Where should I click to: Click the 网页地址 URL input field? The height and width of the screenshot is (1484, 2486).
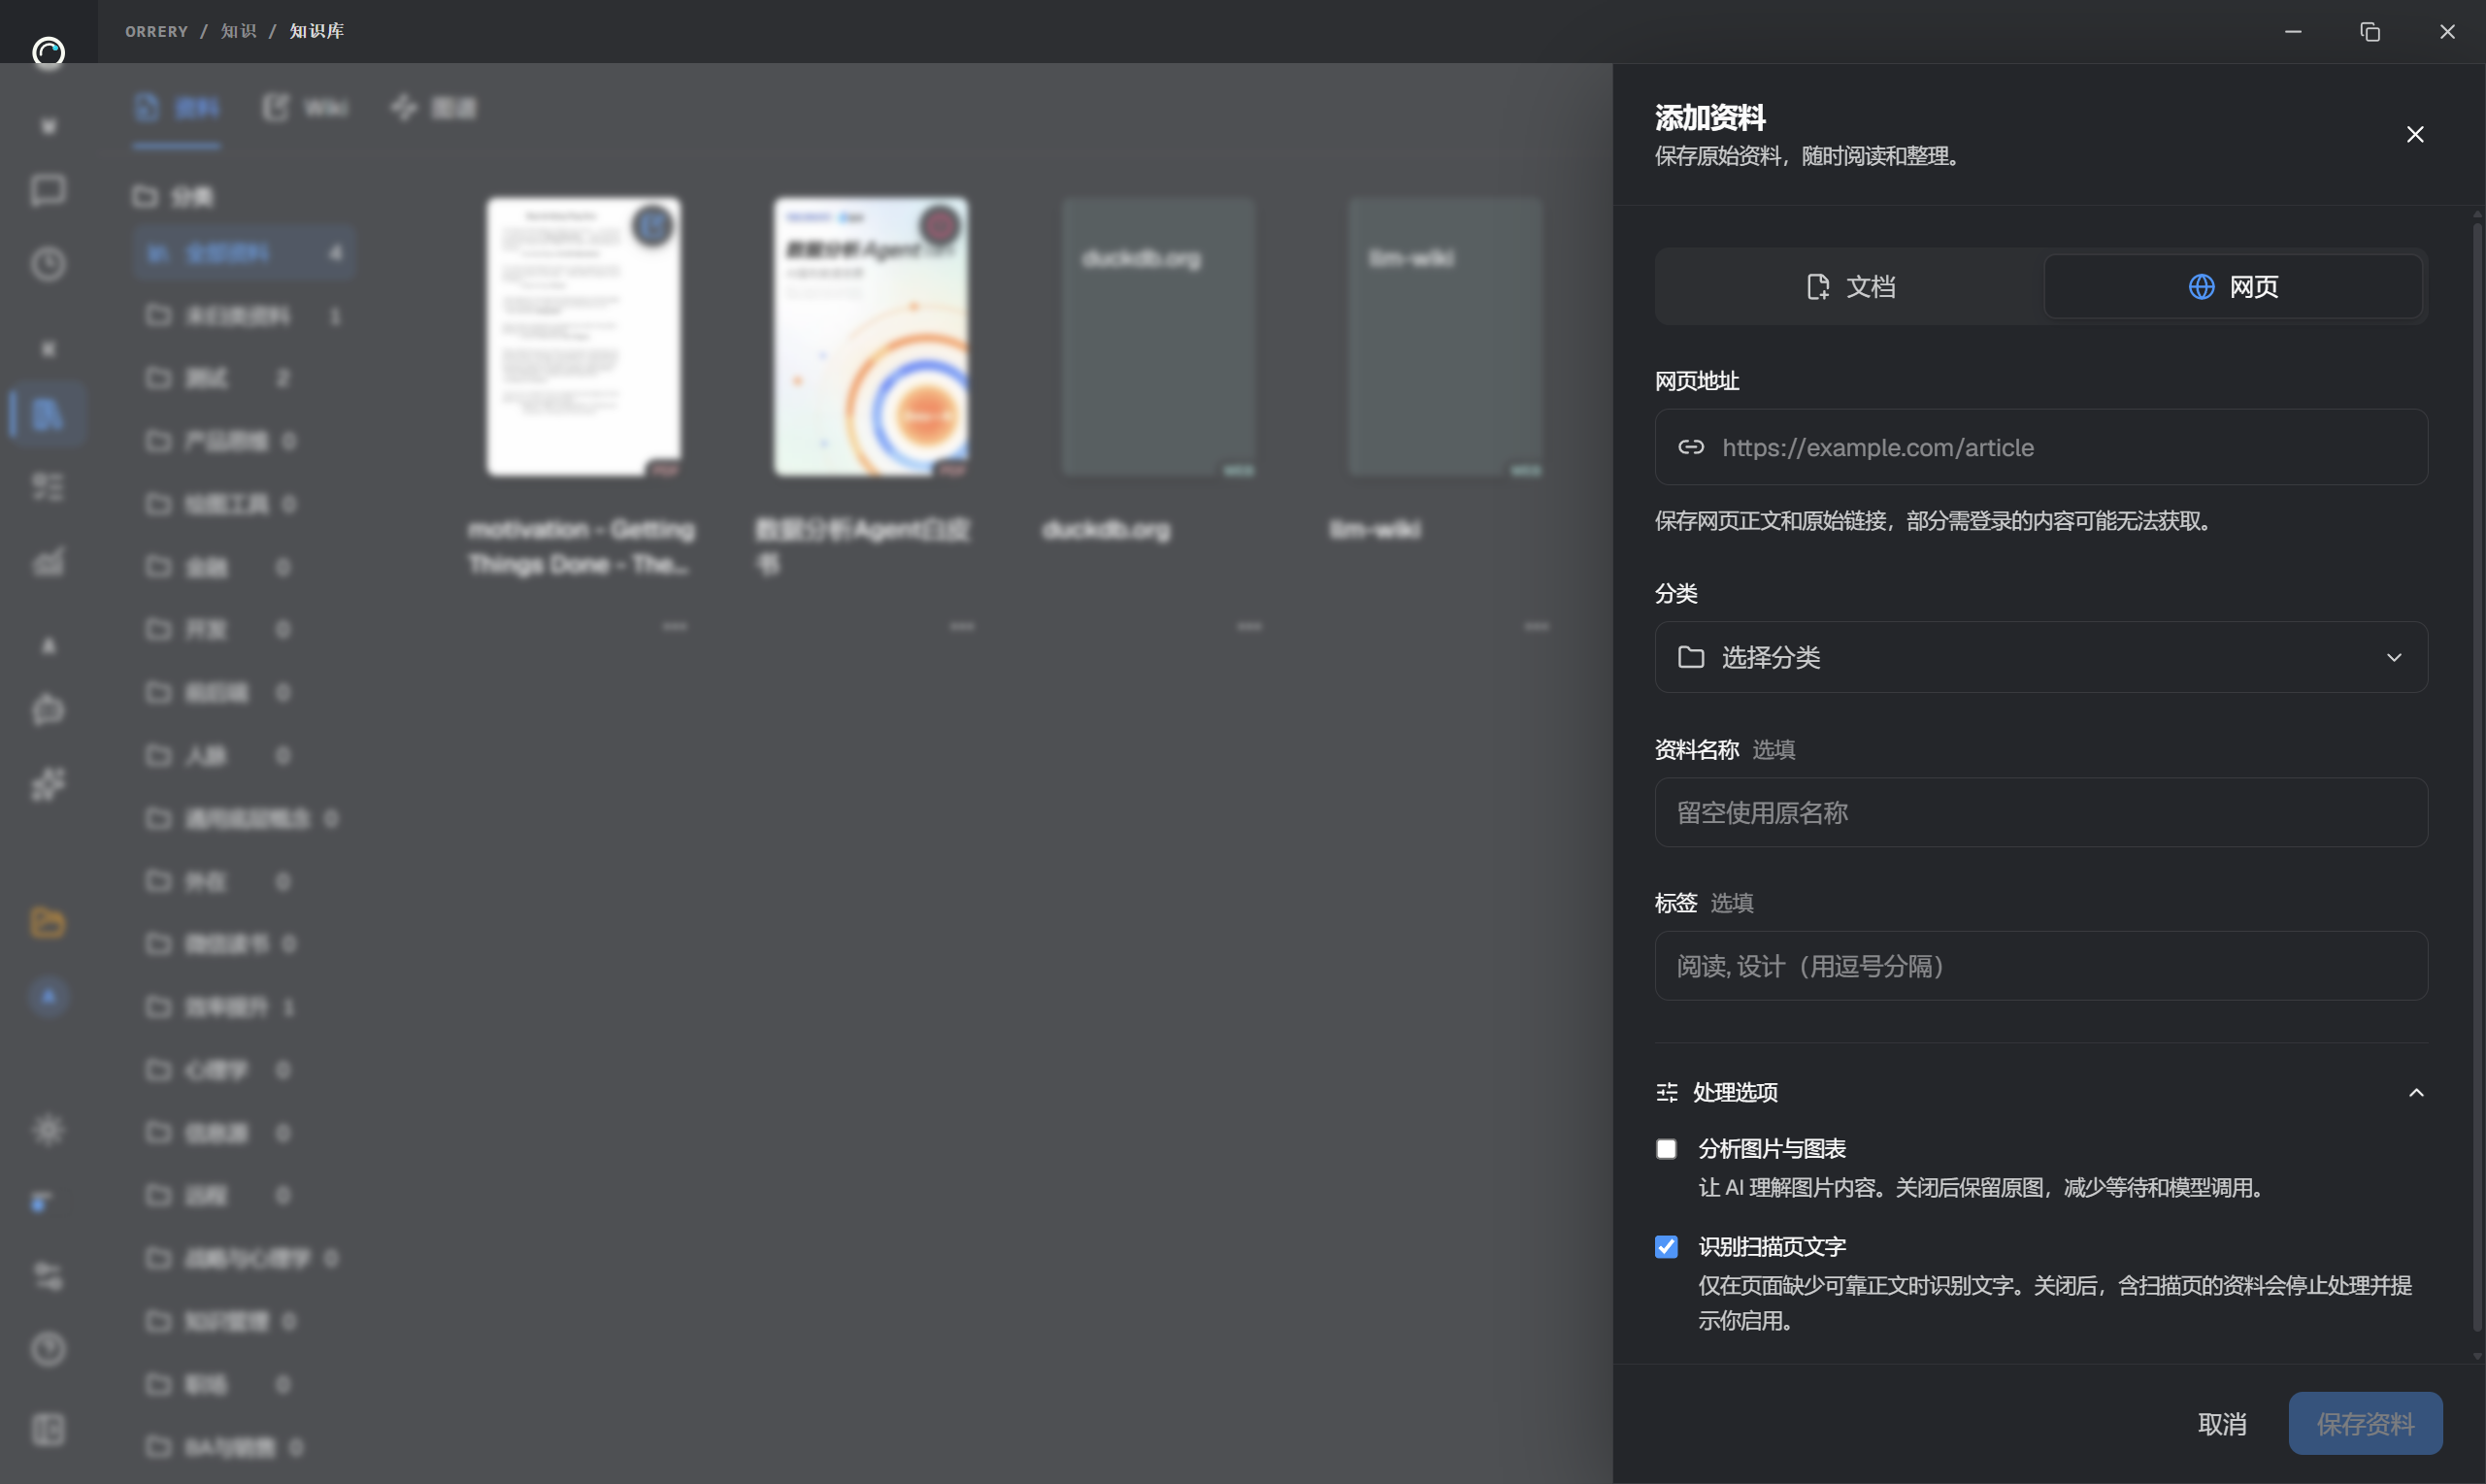(x=2040, y=447)
